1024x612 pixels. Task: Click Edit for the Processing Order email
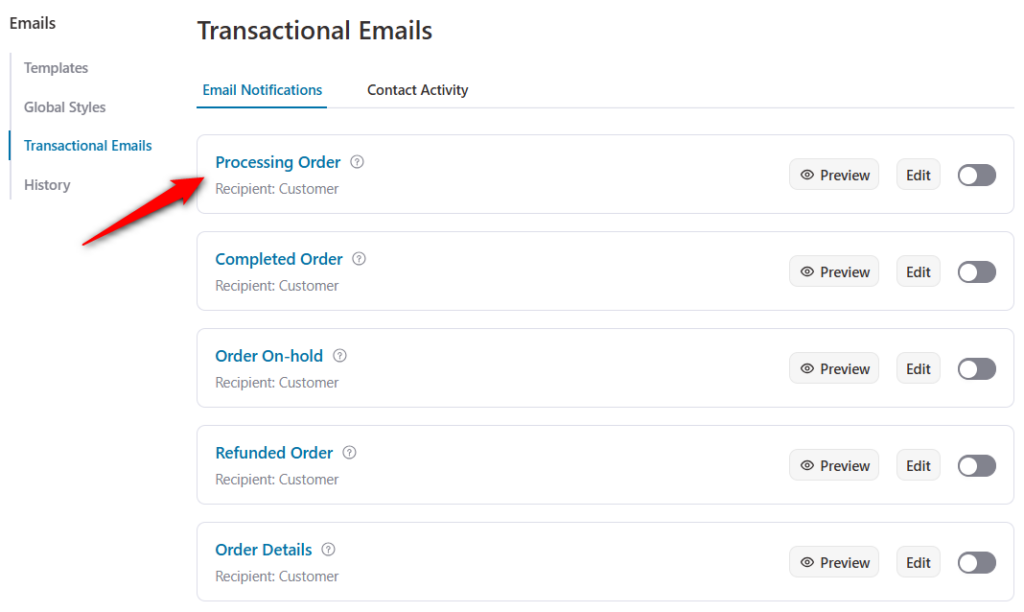point(917,174)
